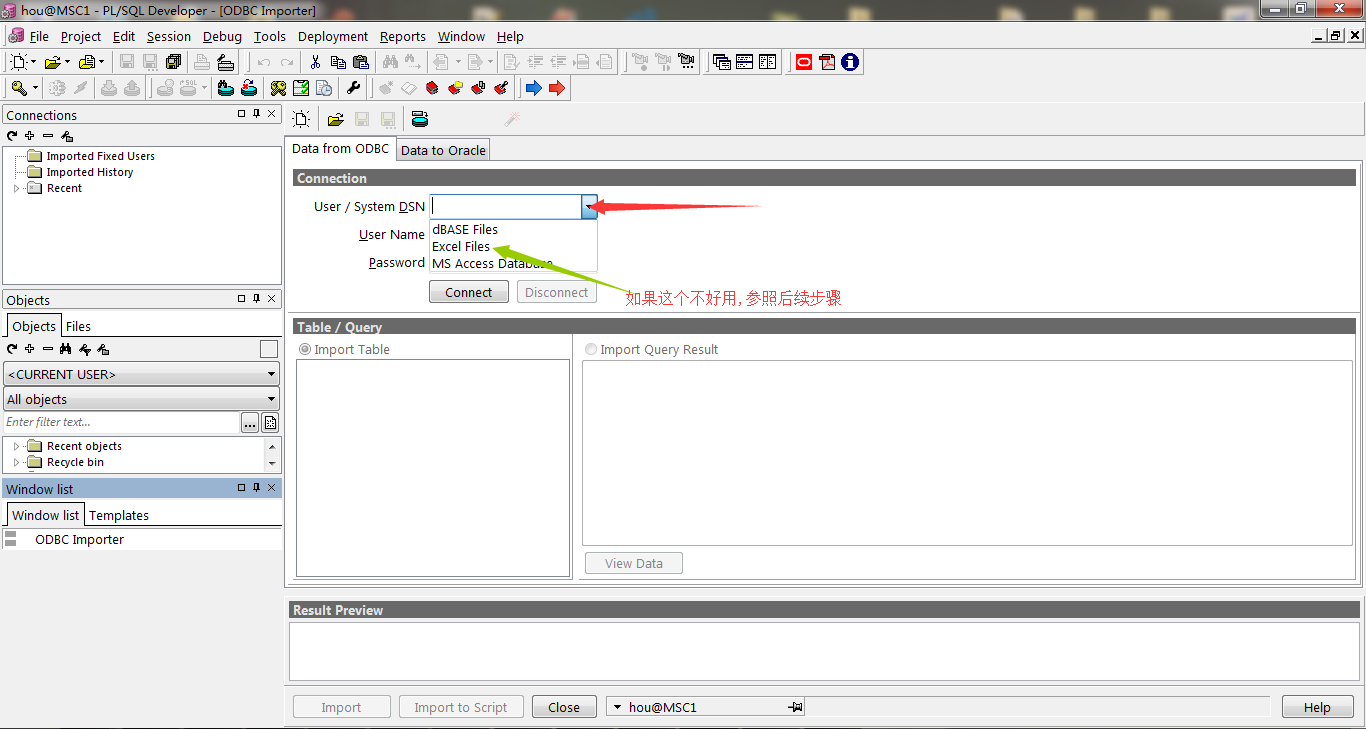This screenshot has height=729, width=1366.
Task: Select Excel Files from the DSN dropdown
Action: (460, 246)
